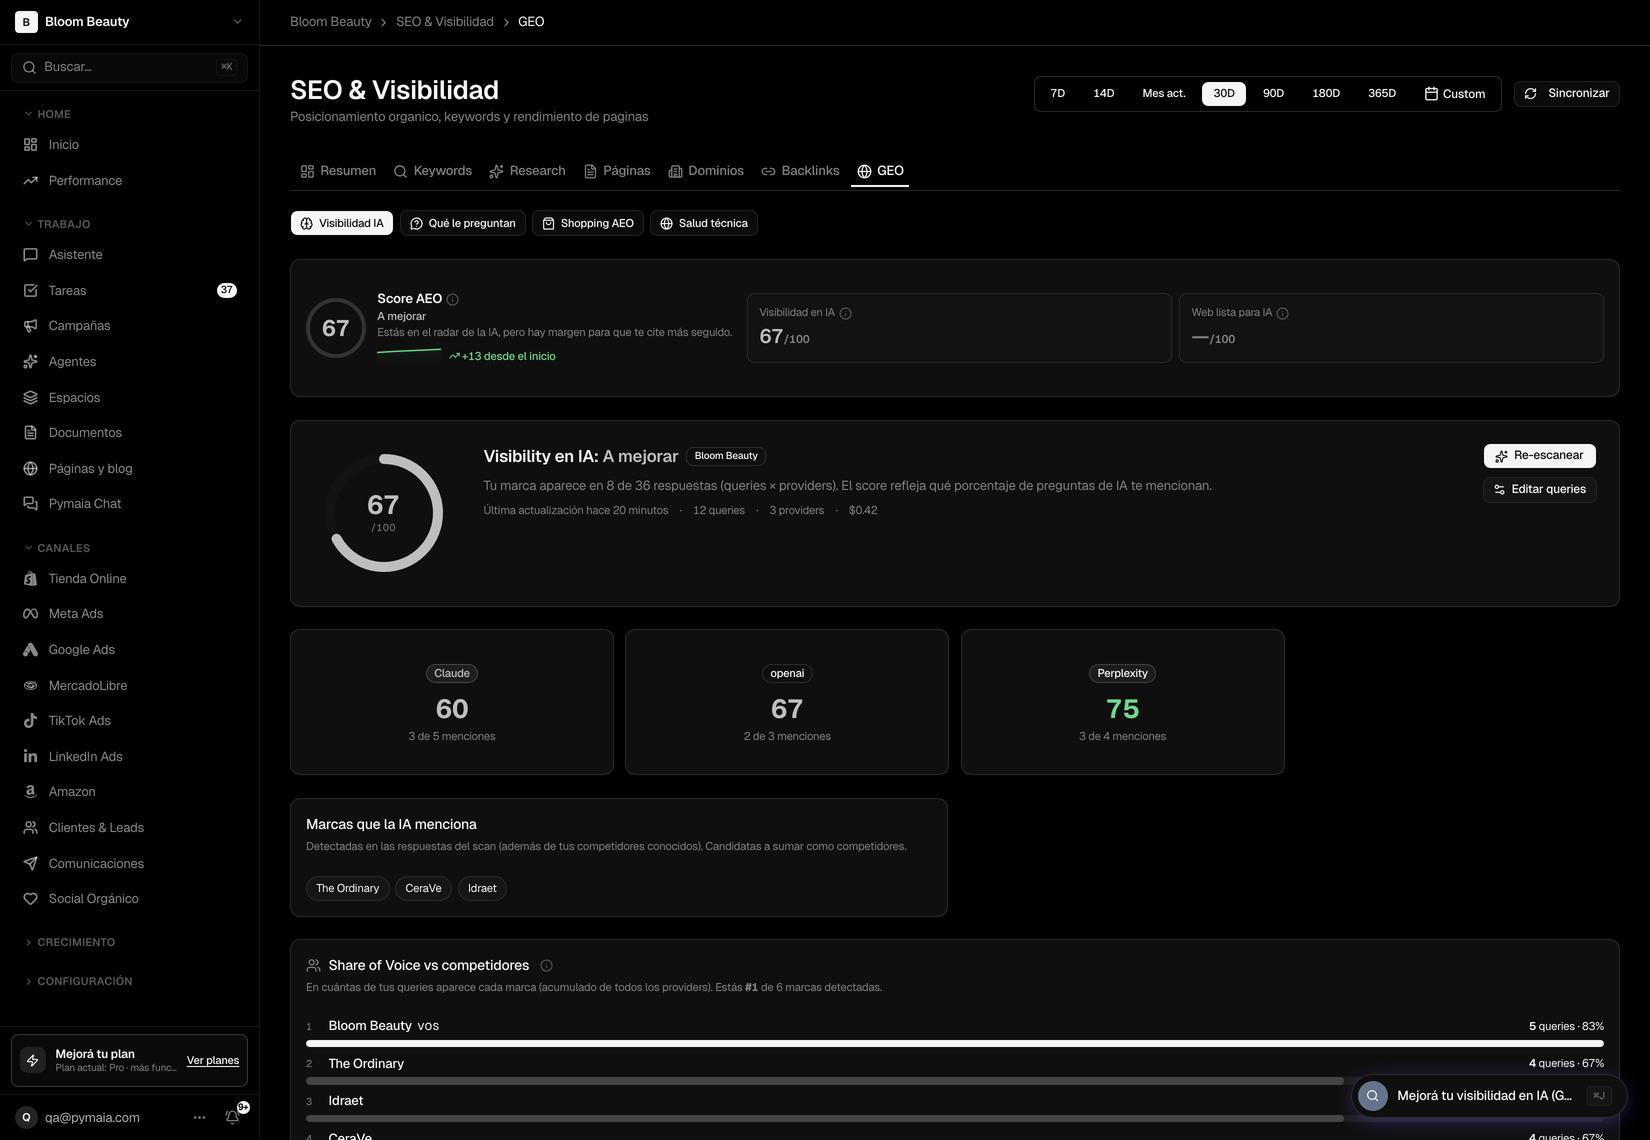Screen dimensions: 1650x1140
Task: Open the MercadoLibre icon
Action: (x=30, y=686)
